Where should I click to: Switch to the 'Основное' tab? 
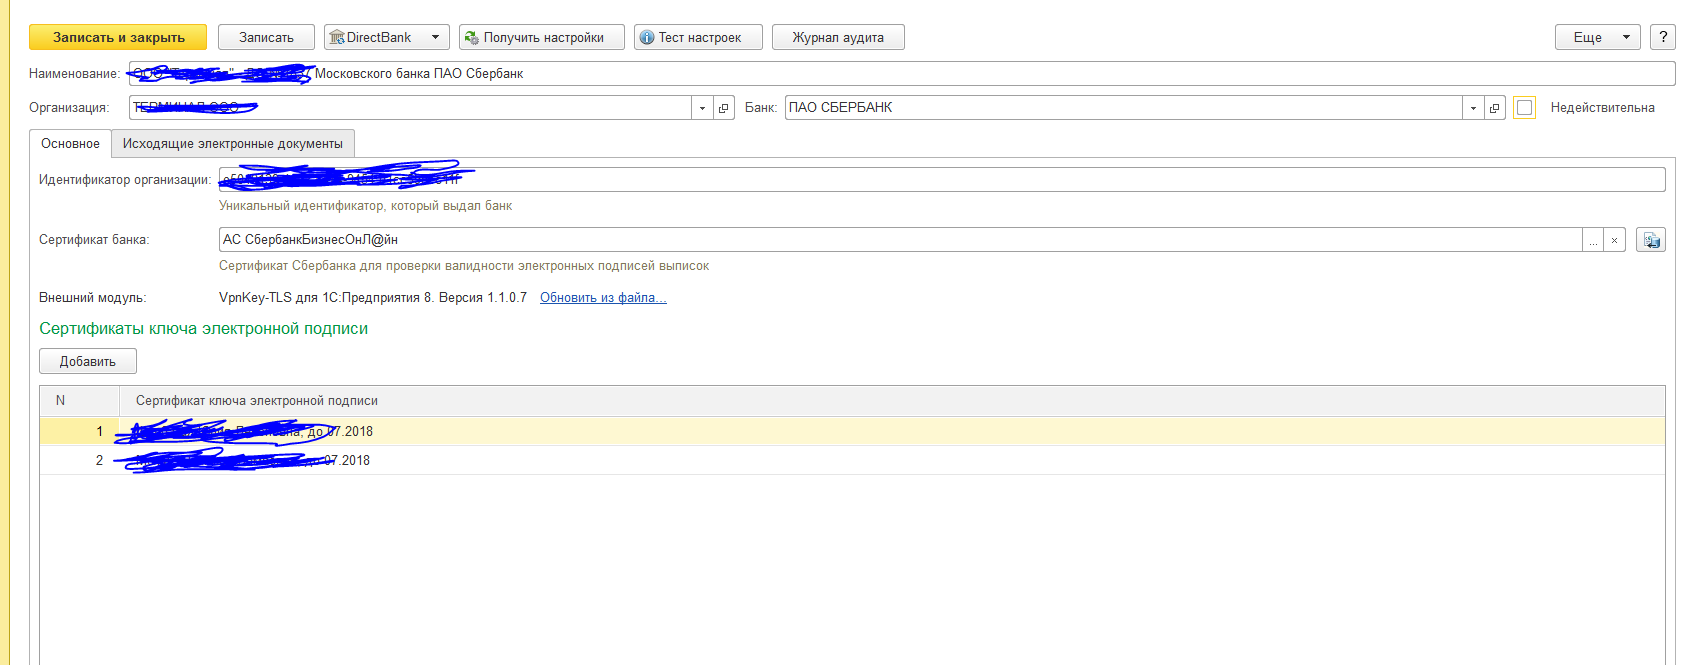click(x=70, y=144)
